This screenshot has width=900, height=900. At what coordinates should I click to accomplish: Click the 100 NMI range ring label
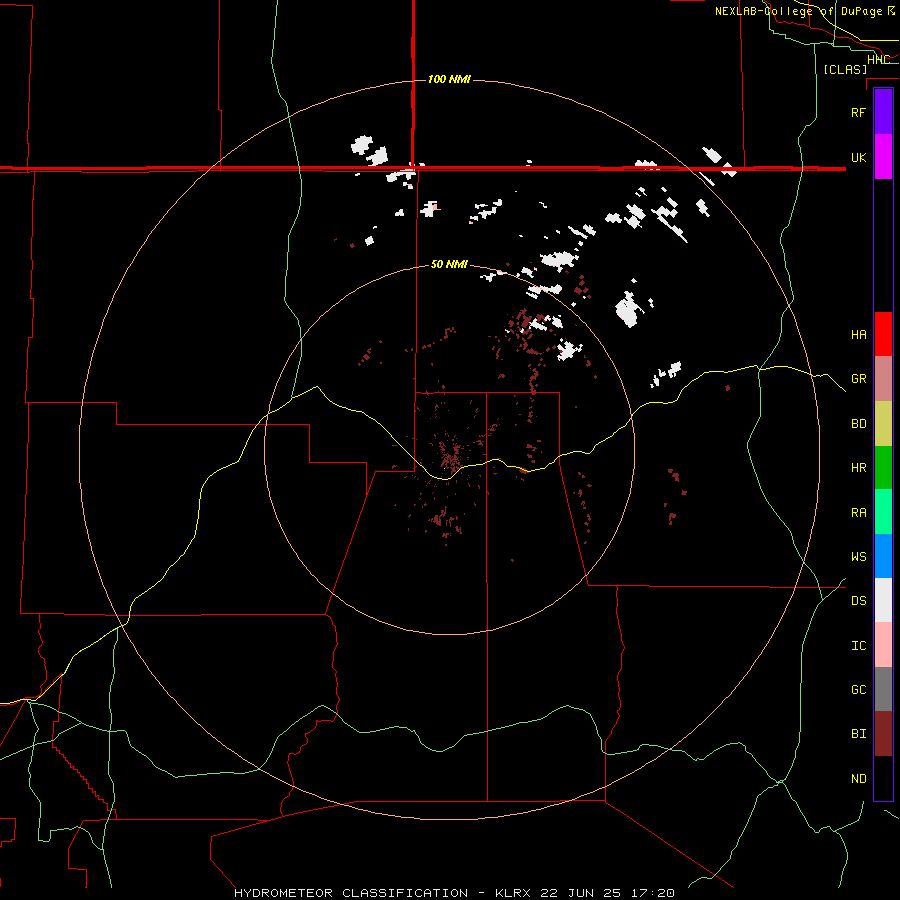[449, 79]
